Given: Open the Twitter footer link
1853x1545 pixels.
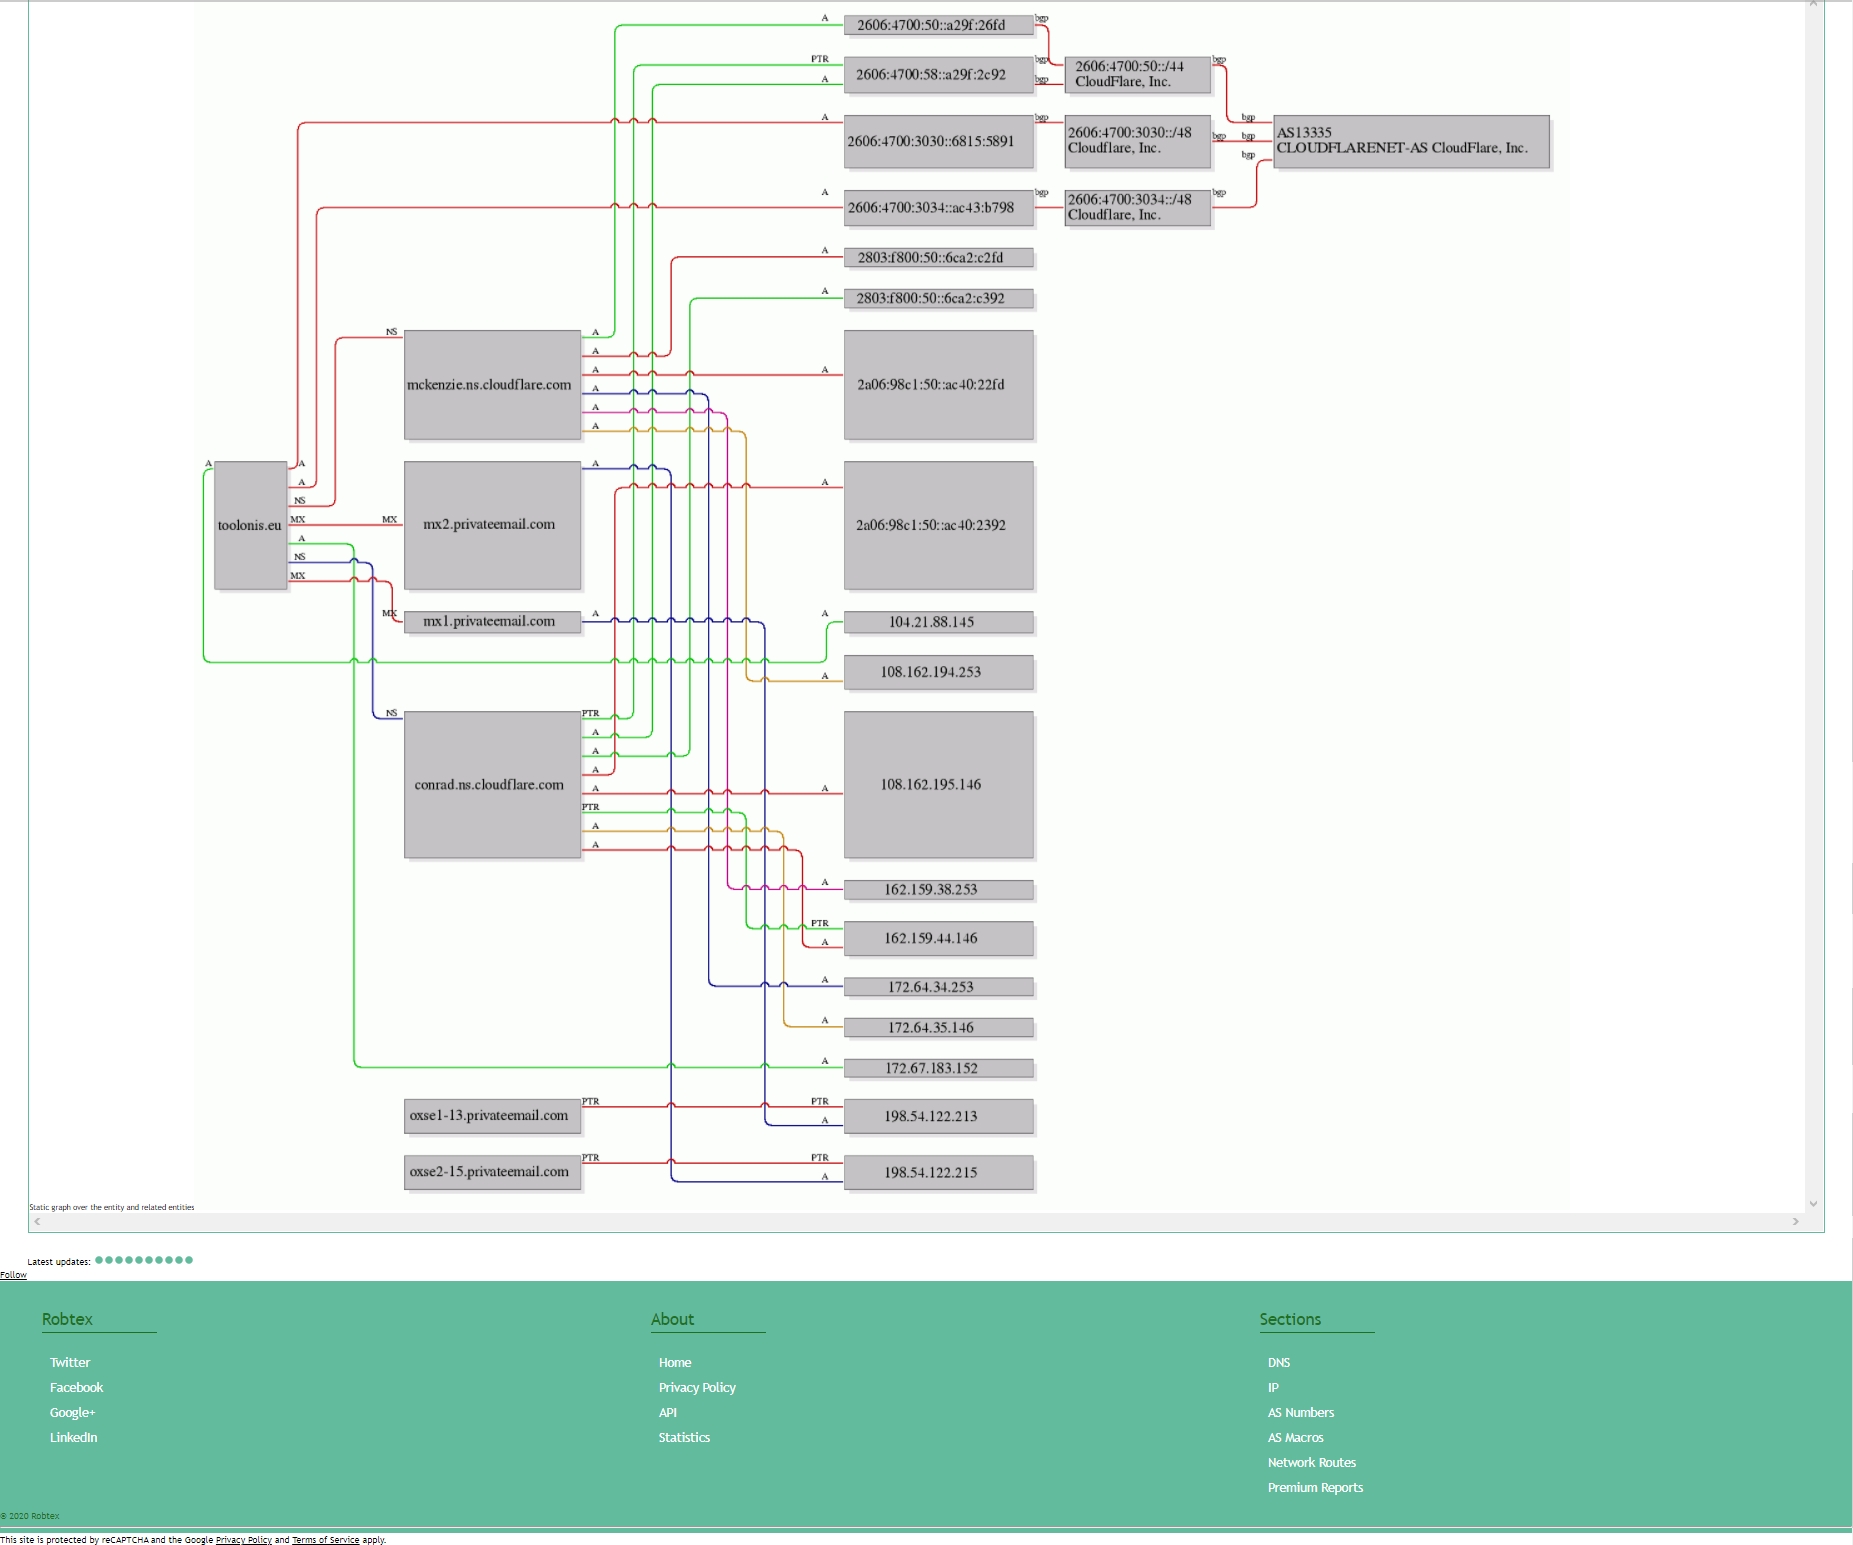Looking at the screenshot, I should tap(70, 1362).
